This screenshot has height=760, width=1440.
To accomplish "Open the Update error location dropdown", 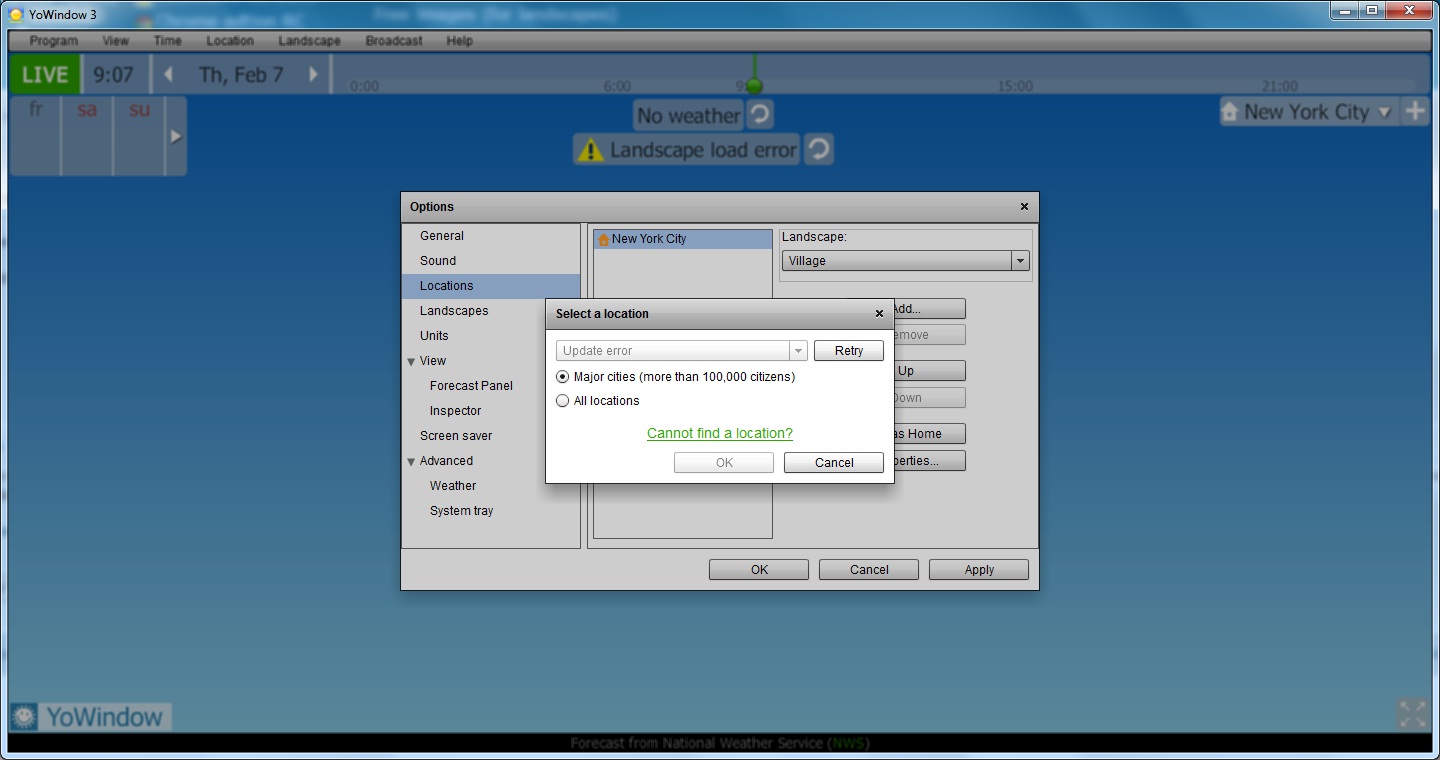I will pyautogui.click(x=798, y=351).
